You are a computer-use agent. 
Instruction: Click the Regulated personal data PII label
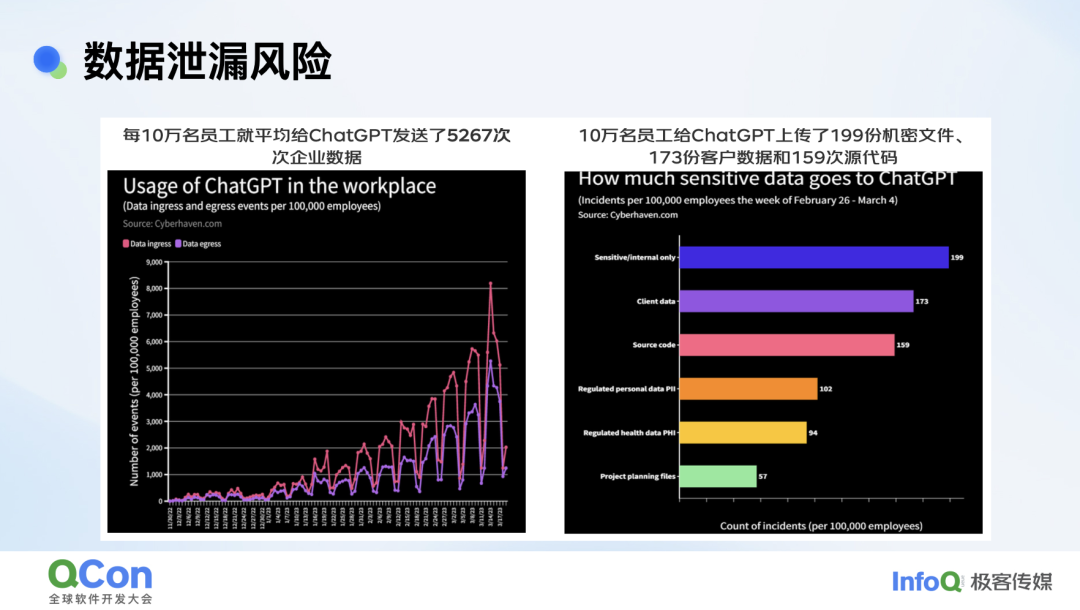coord(627,389)
